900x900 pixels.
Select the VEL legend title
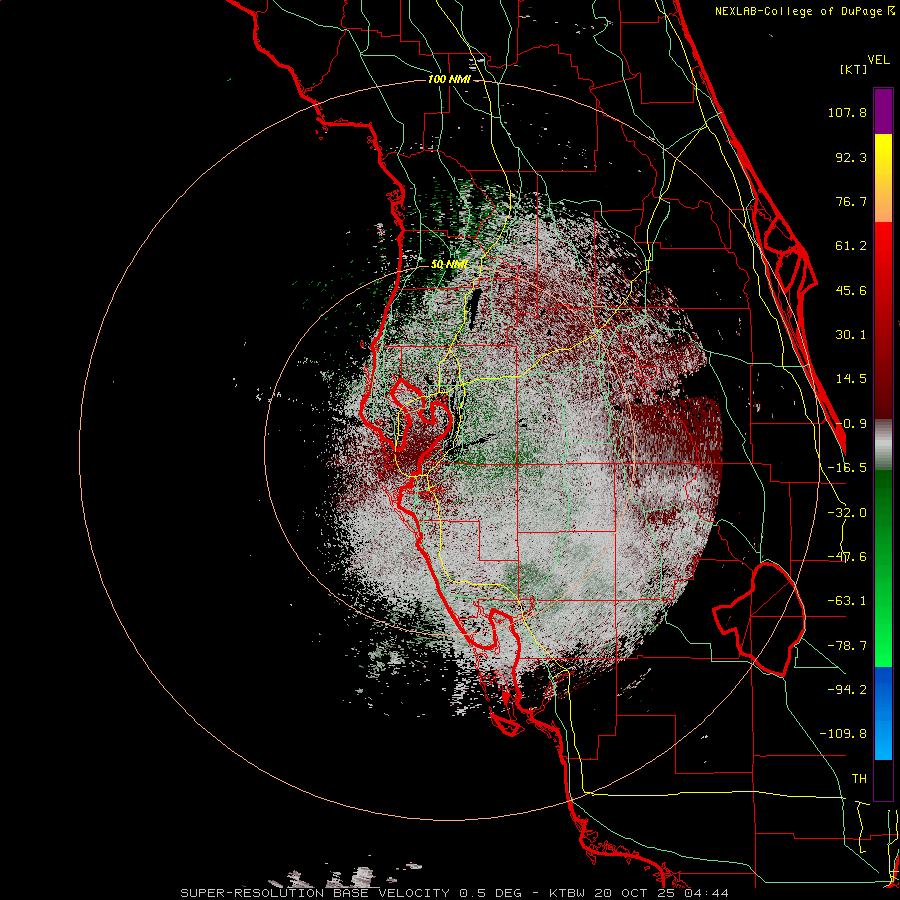pyautogui.click(x=878, y=59)
